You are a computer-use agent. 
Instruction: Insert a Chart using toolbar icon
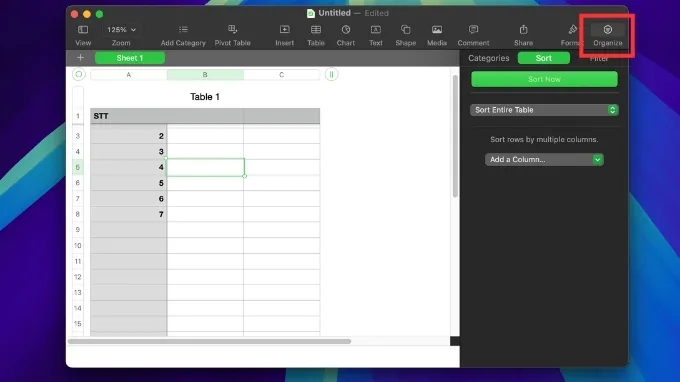(346, 29)
